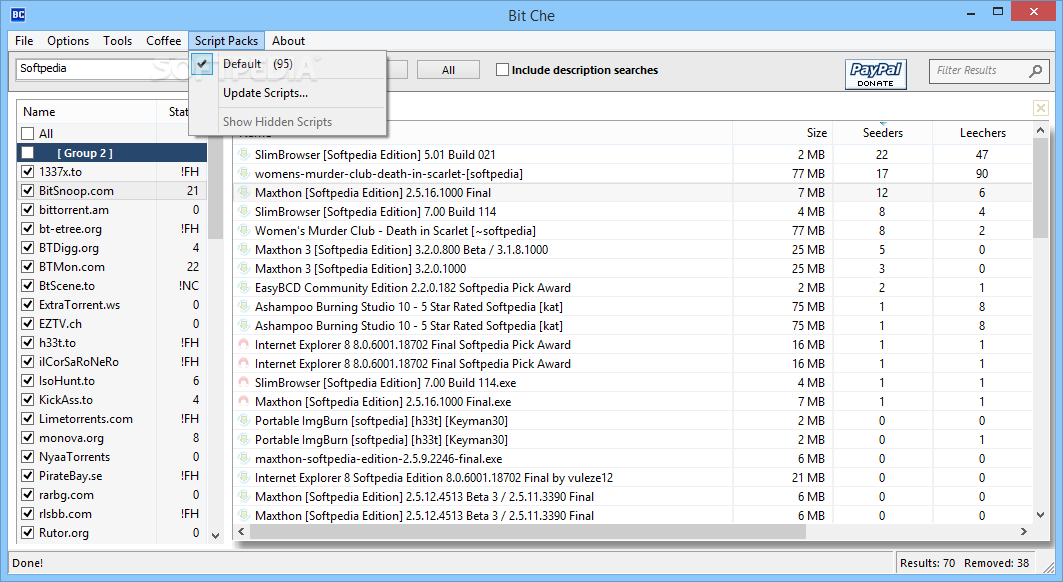Click scripts list scroll down arrow
1063x582 pixels.
216,536
